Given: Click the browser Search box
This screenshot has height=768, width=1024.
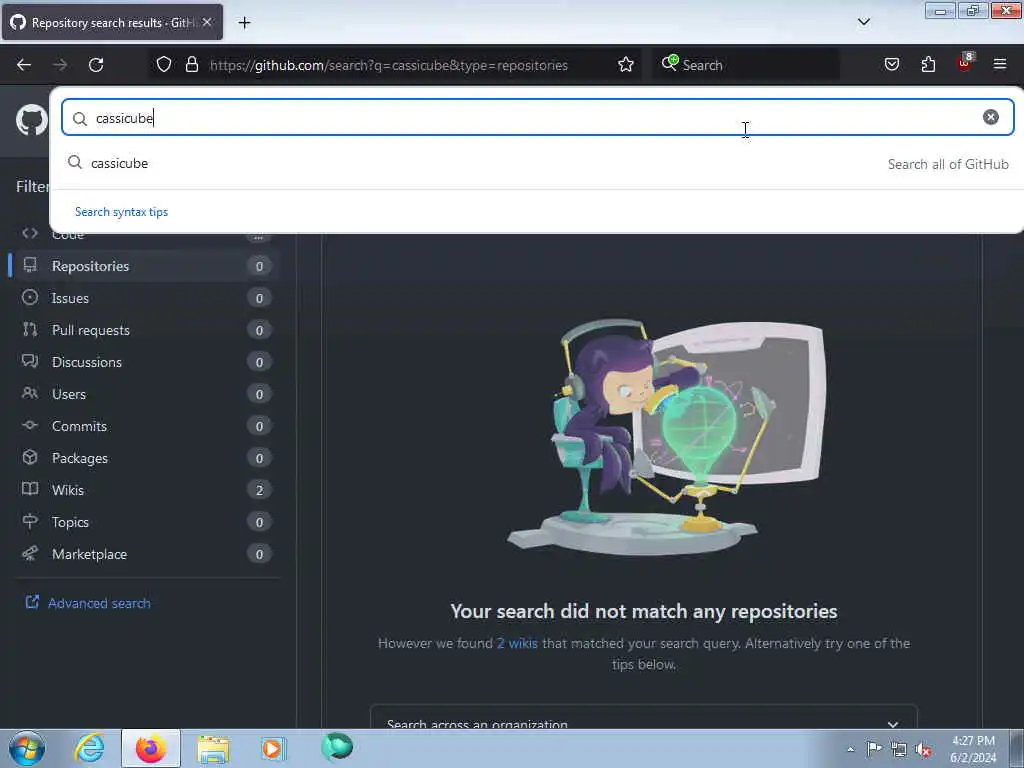Looking at the screenshot, I should point(746,65).
